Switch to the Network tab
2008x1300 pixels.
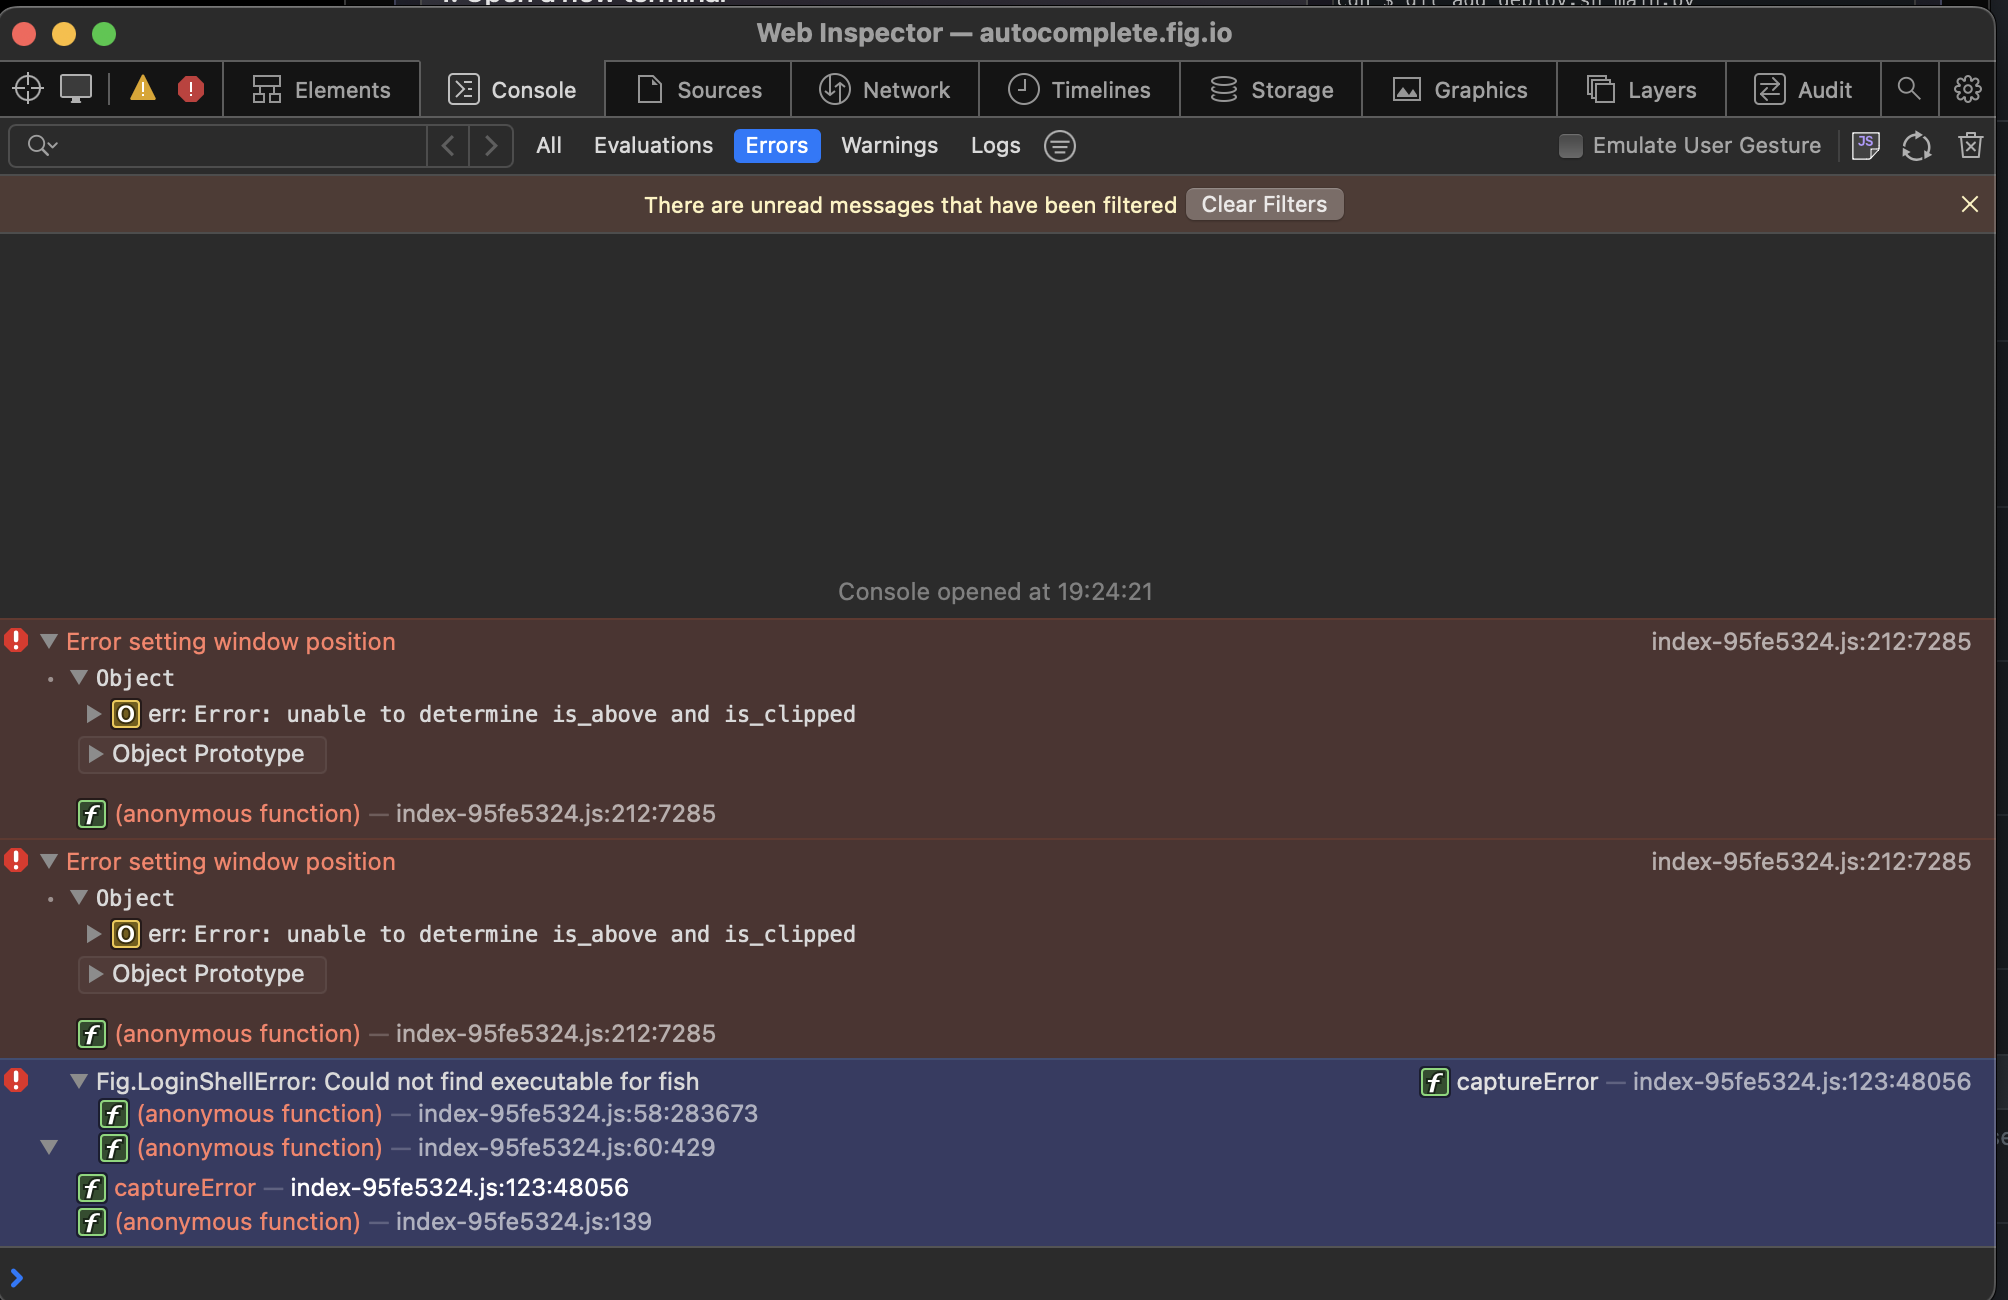click(886, 89)
